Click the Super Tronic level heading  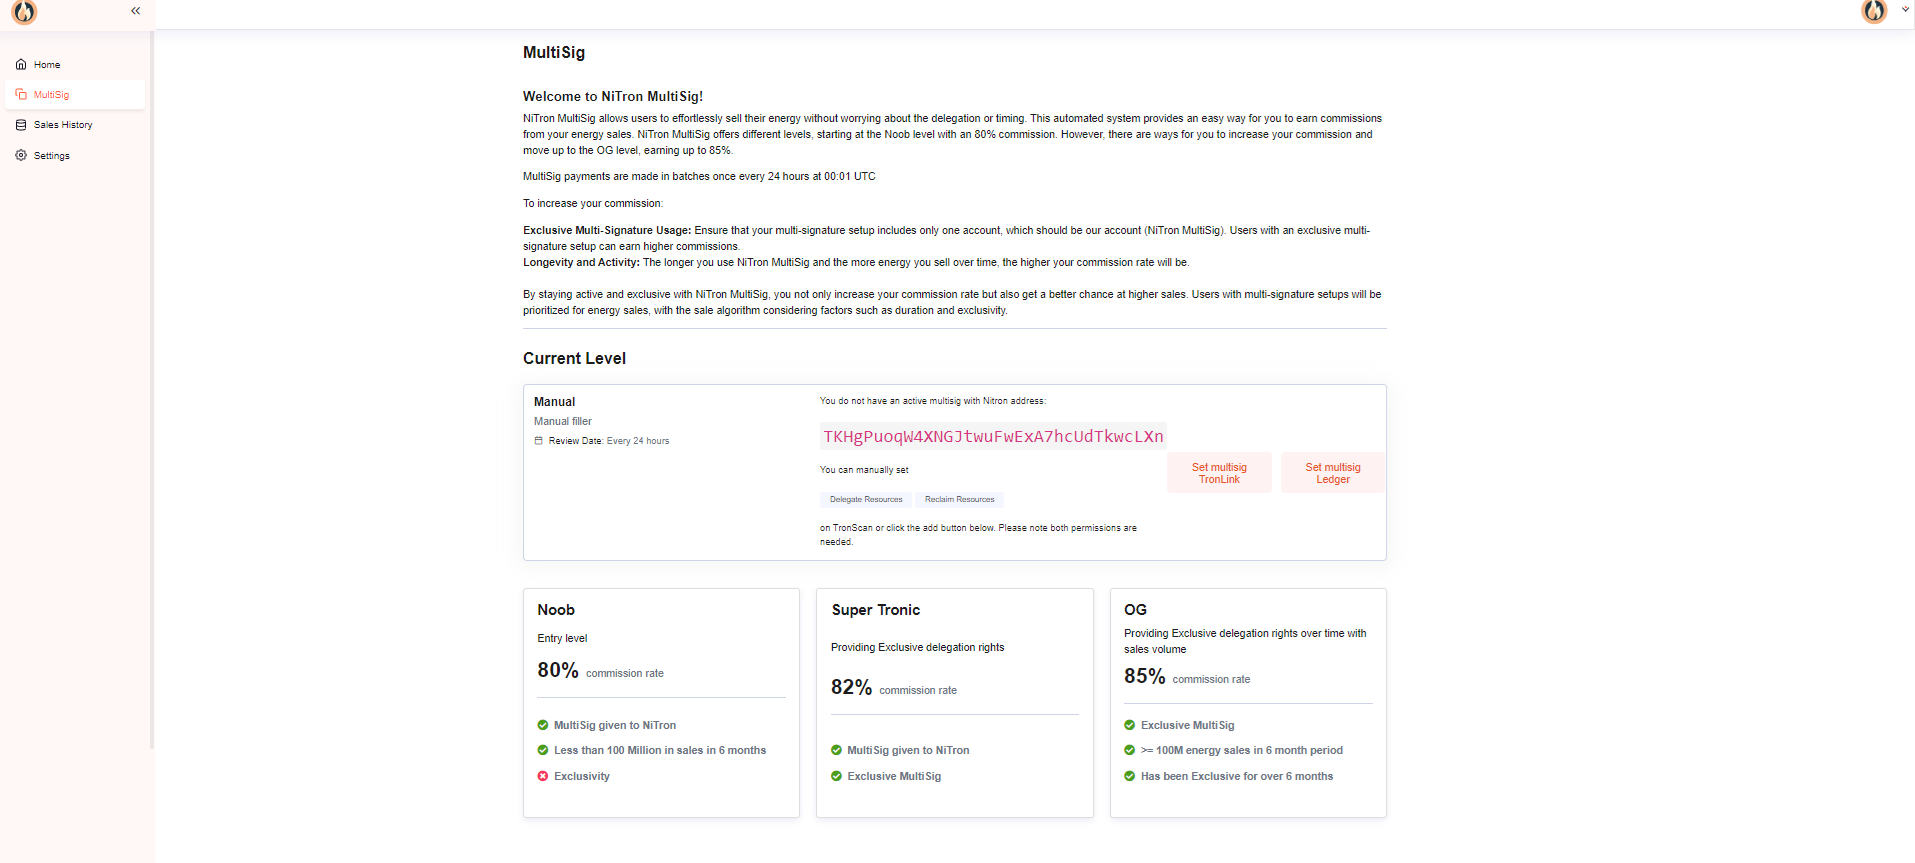[876, 610]
